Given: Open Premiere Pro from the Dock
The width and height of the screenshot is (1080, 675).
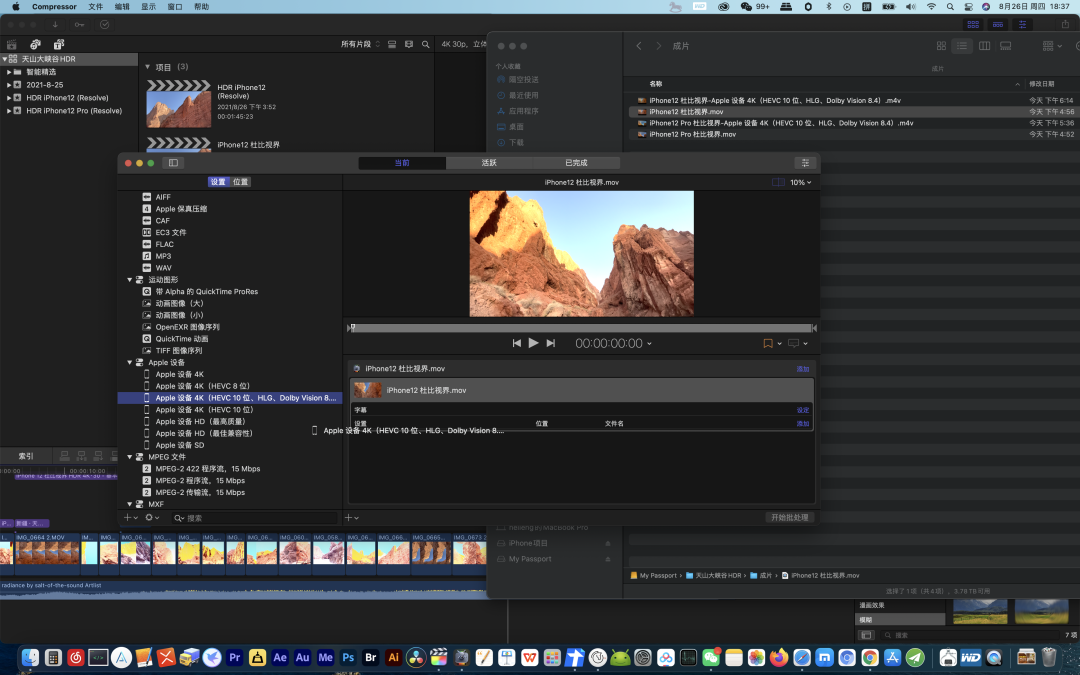Looking at the screenshot, I should (x=234, y=658).
